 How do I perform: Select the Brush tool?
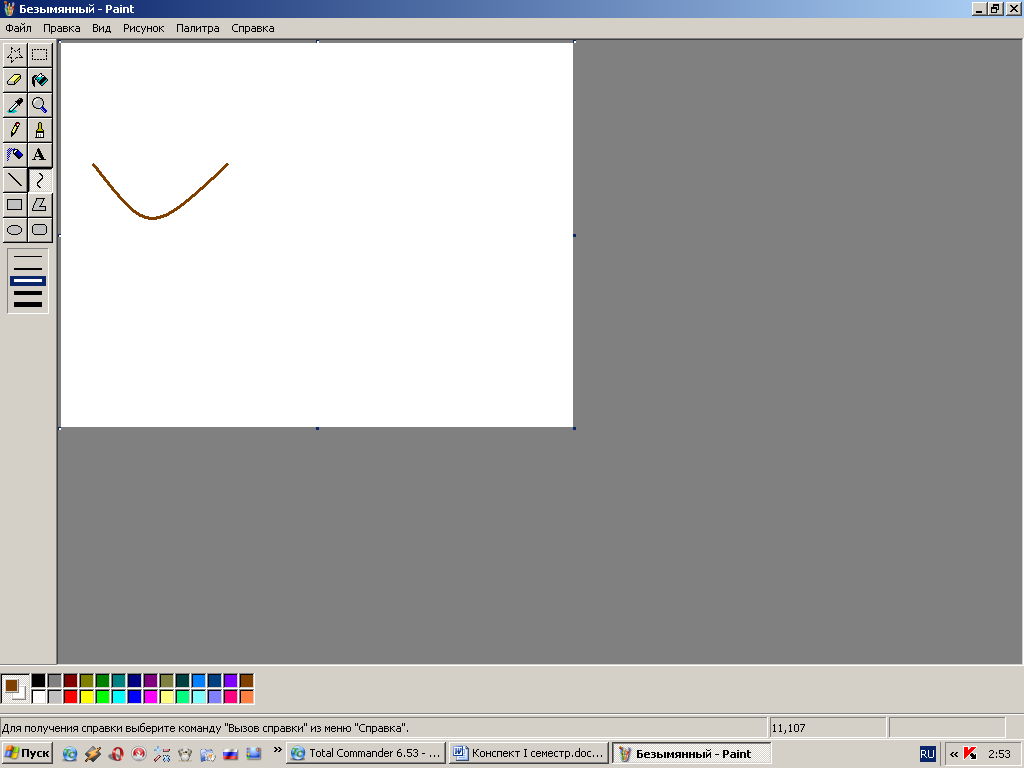40,129
